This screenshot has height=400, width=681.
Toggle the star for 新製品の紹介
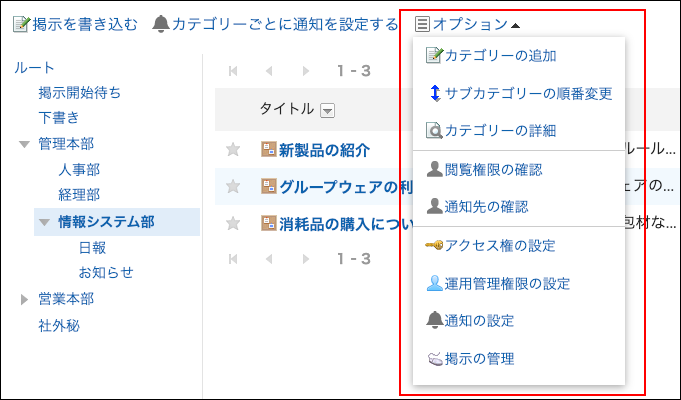233,150
